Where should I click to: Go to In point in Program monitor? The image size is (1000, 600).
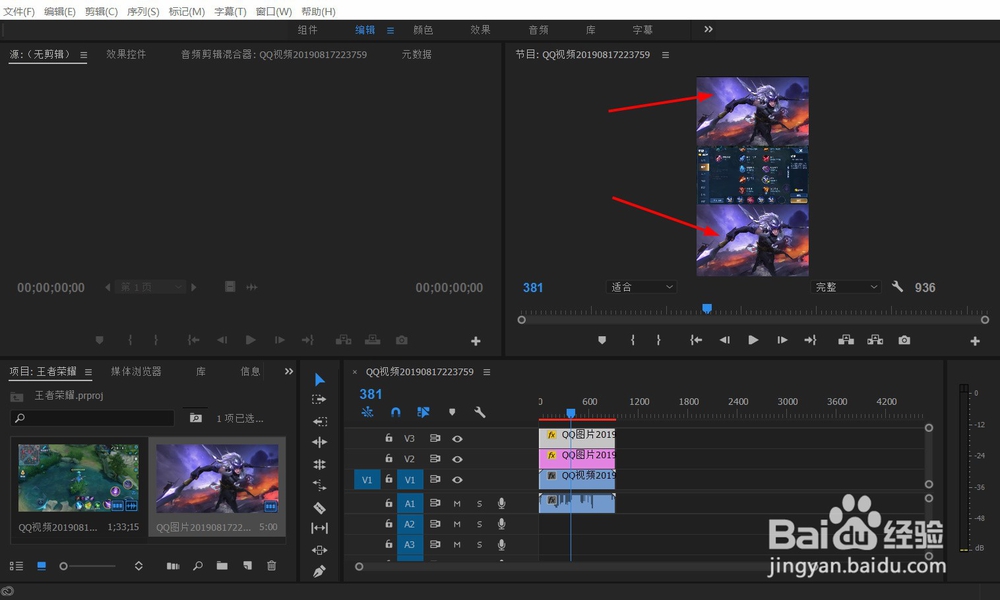(x=696, y=340)
